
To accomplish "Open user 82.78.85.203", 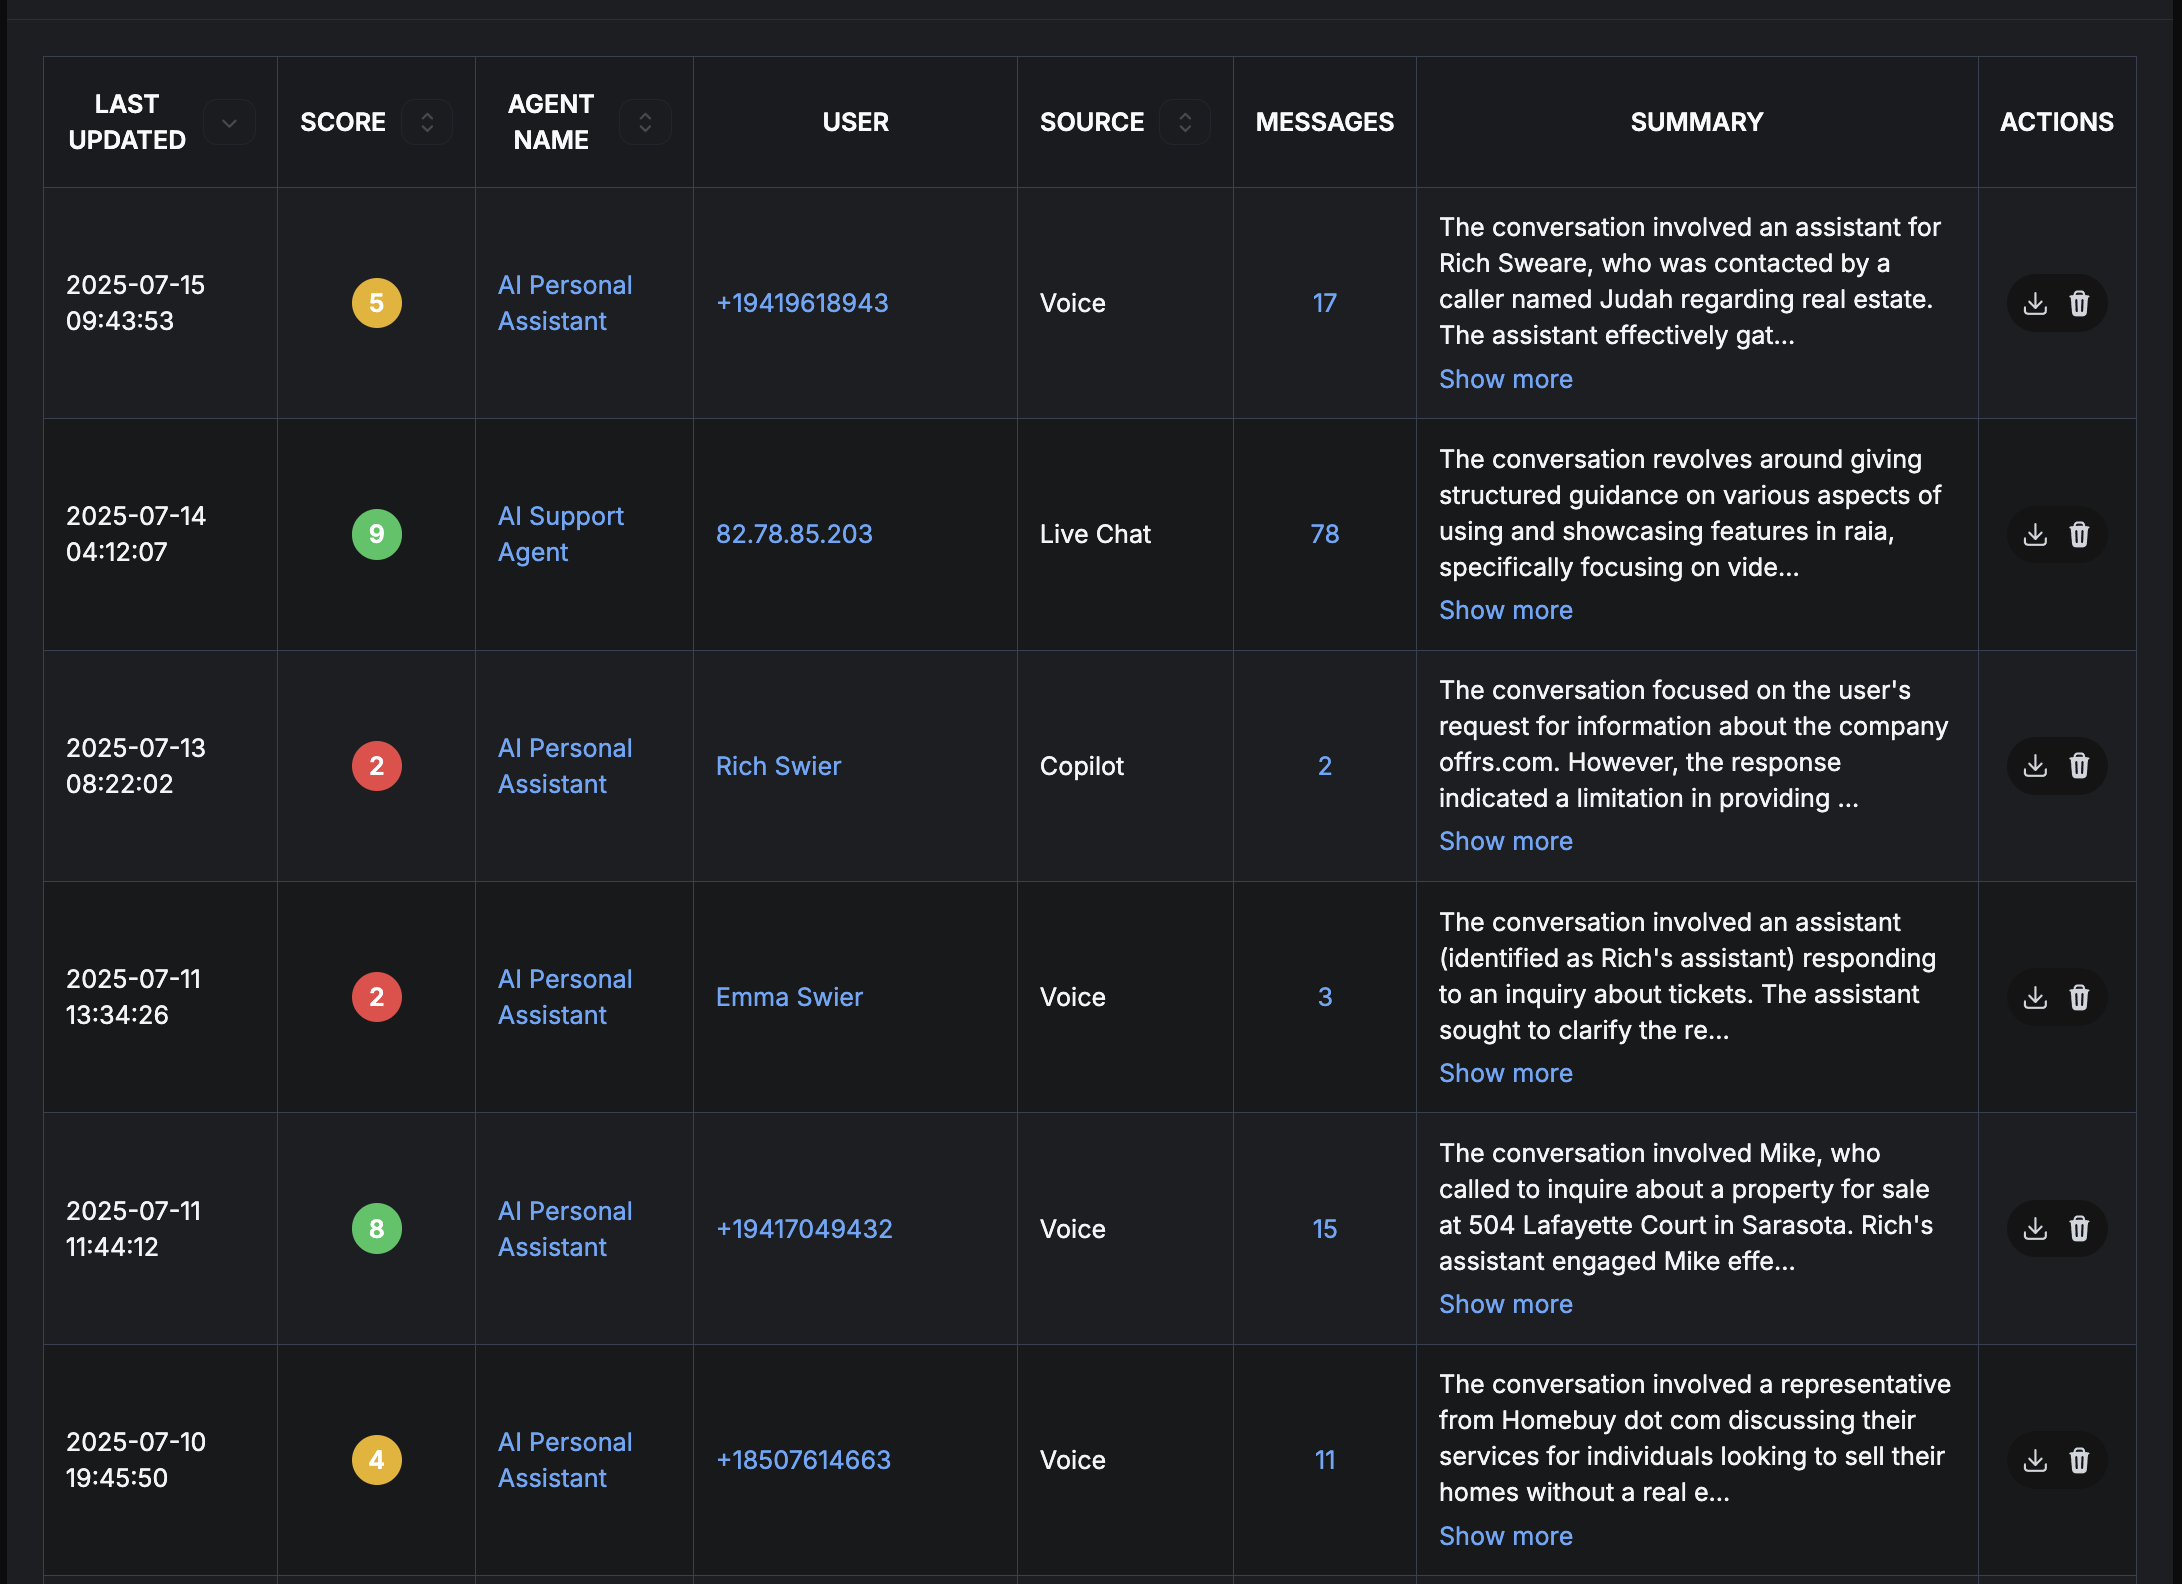I will tap(794, 534).
